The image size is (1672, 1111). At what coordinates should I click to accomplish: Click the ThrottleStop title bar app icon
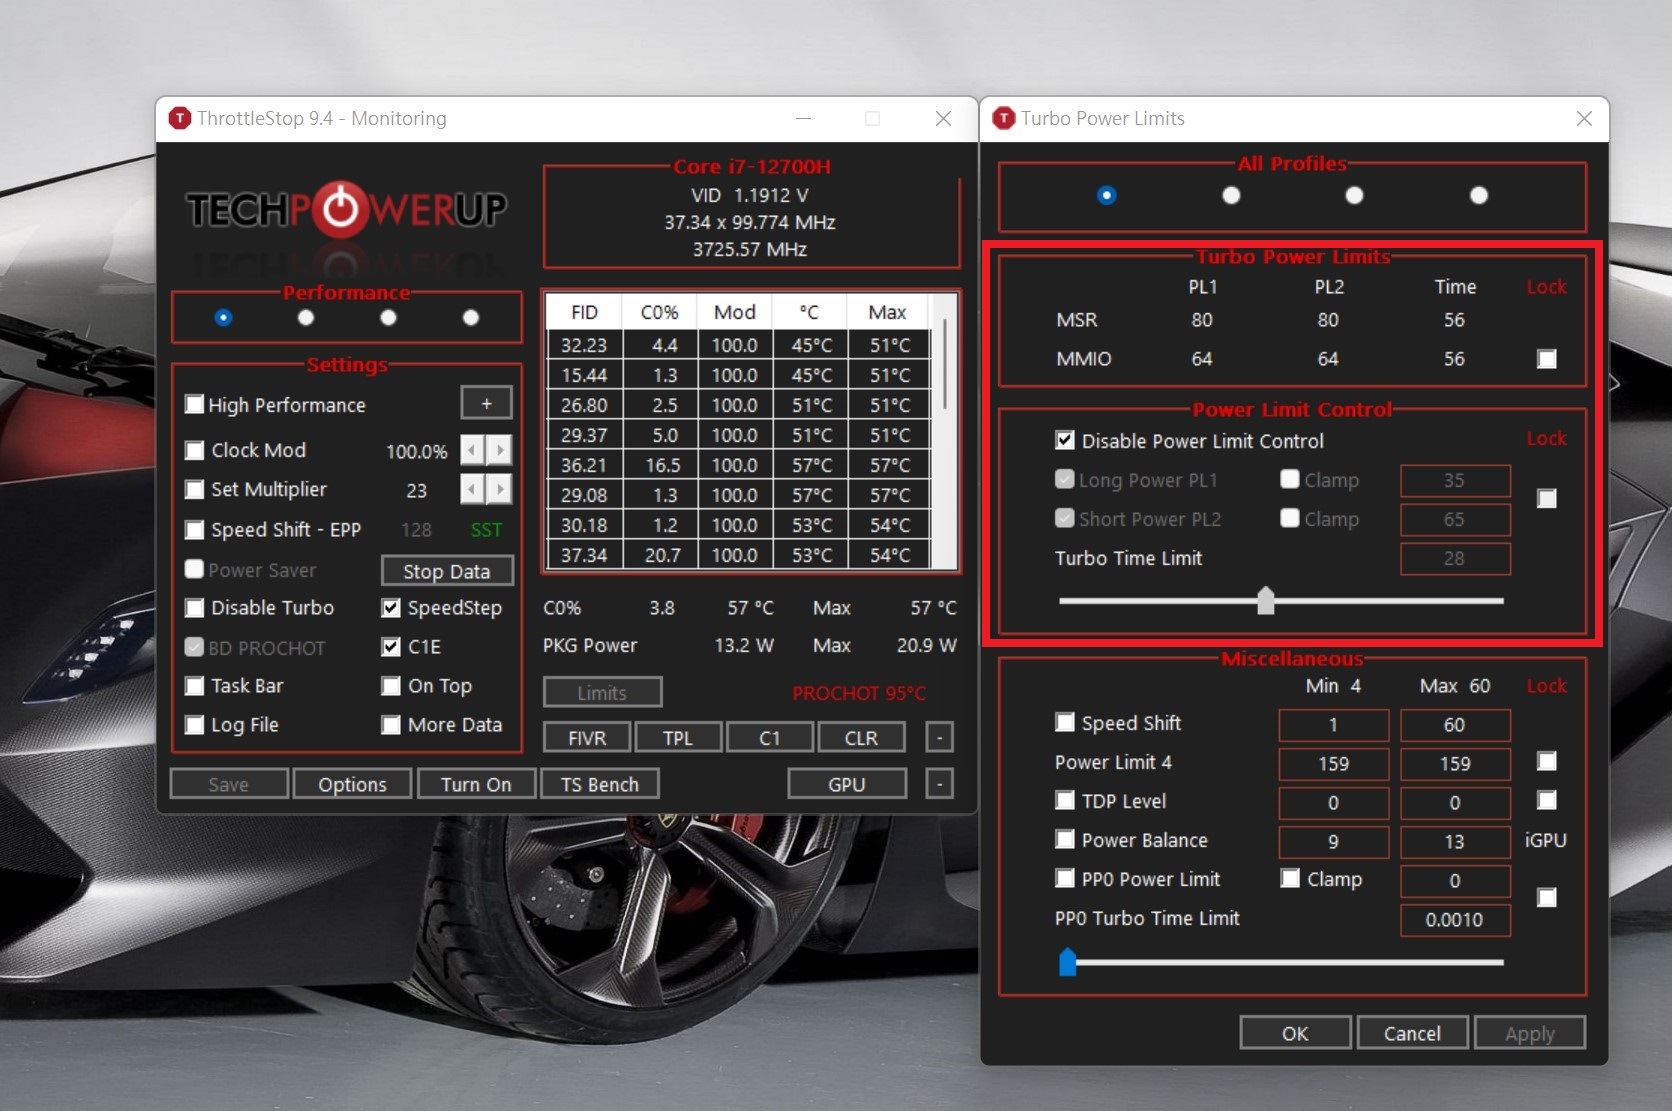180,118
